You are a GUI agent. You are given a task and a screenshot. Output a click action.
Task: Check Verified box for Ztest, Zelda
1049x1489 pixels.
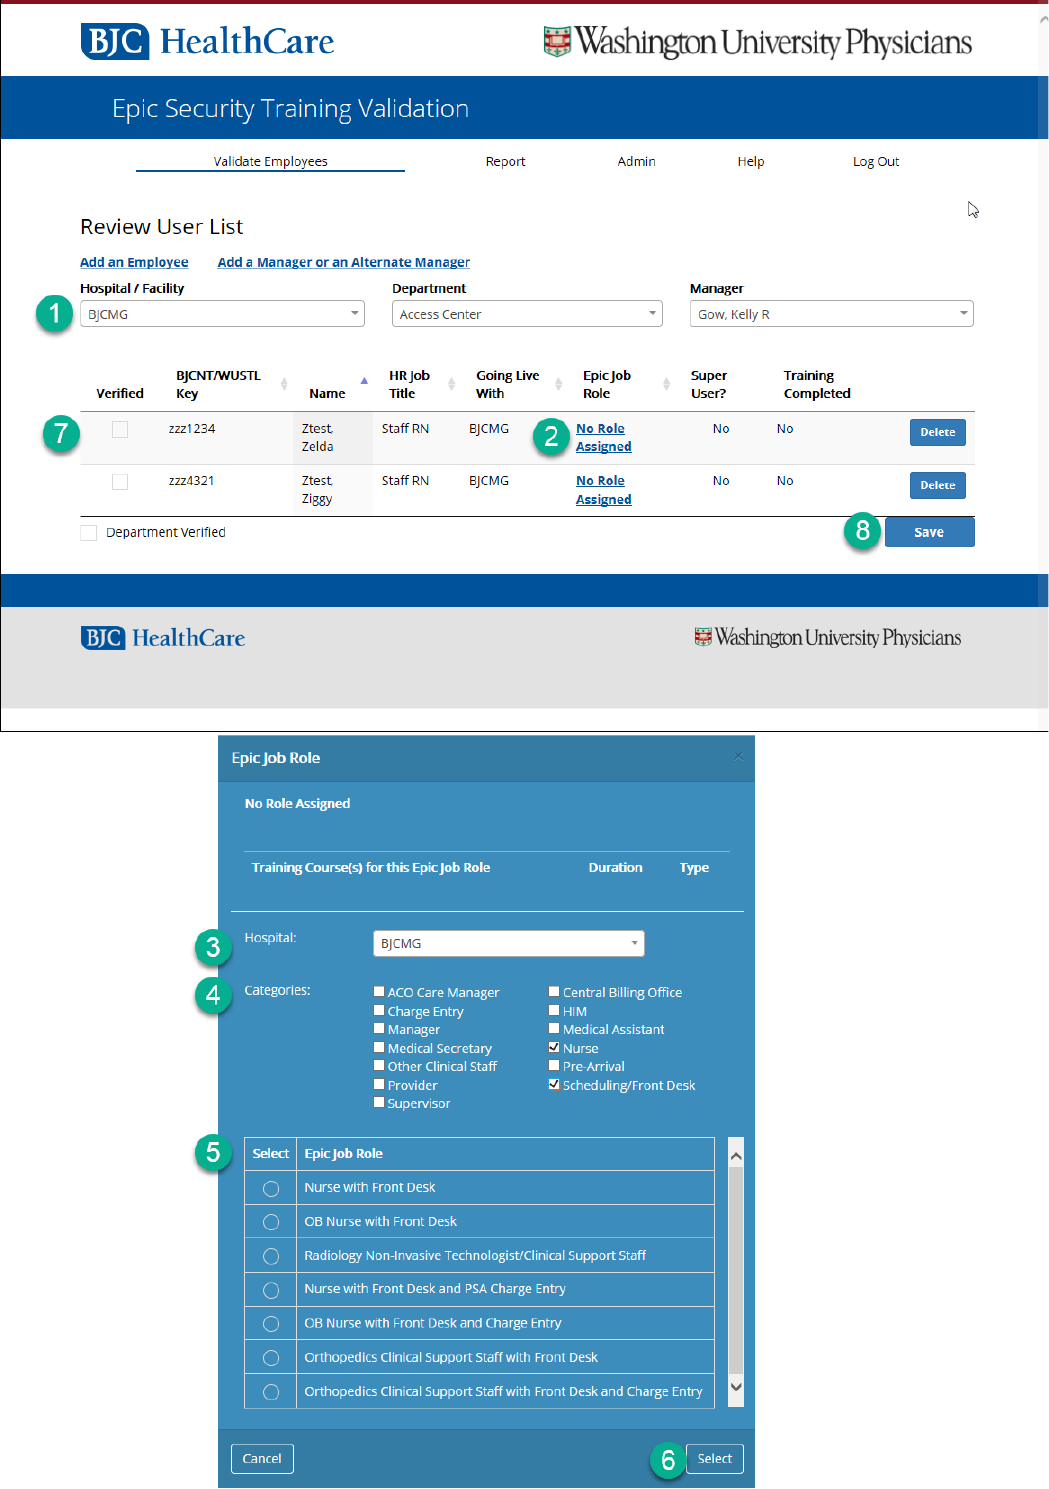pos(120,429)
